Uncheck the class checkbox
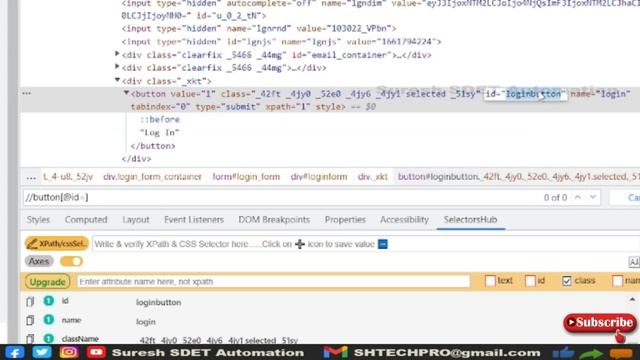The height and width of the screenshot is (360, 640). coord(567,281)
